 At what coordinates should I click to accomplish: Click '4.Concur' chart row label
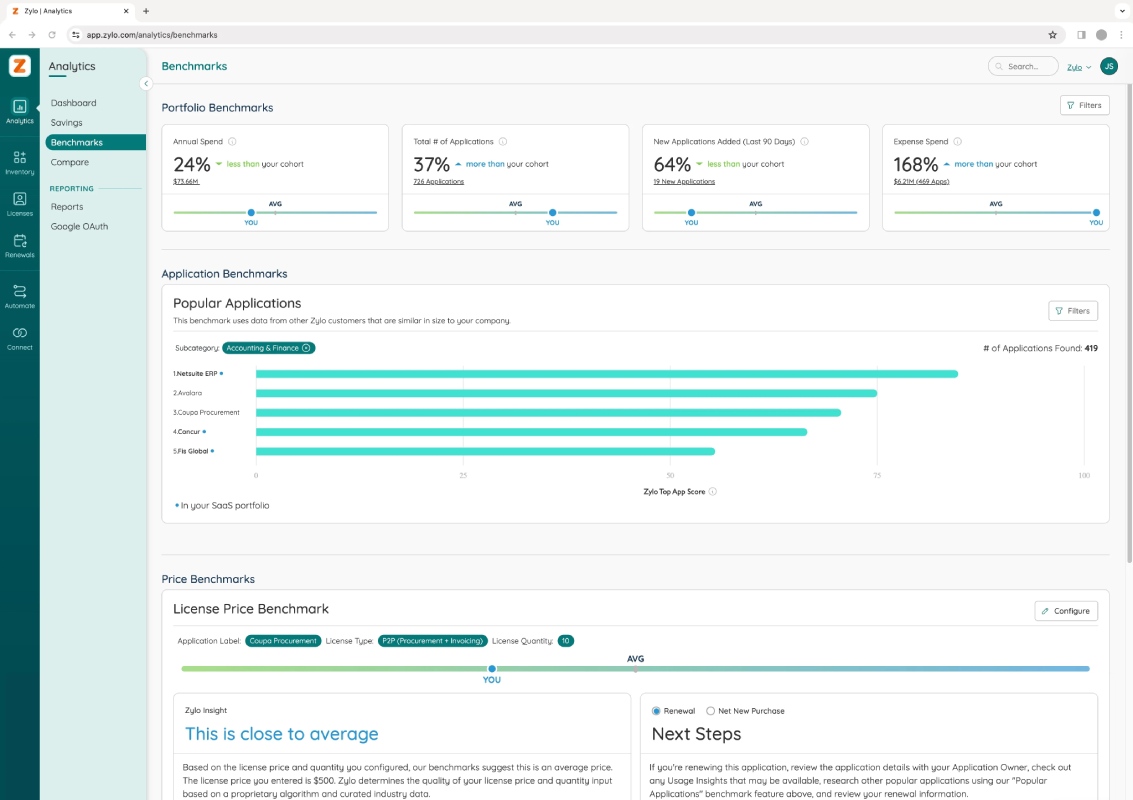click(186, 432)
